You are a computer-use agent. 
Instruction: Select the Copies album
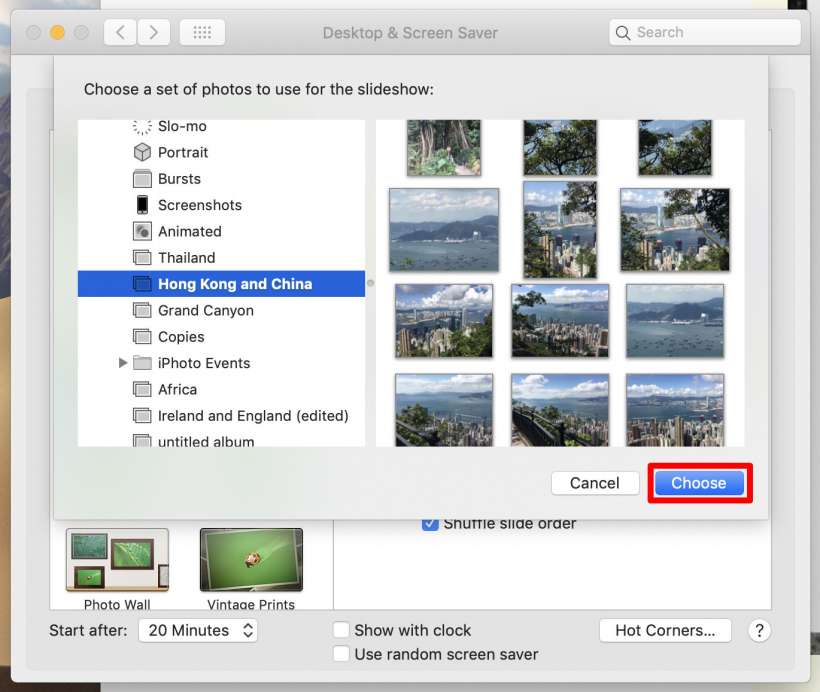click(x=221, y=336)
